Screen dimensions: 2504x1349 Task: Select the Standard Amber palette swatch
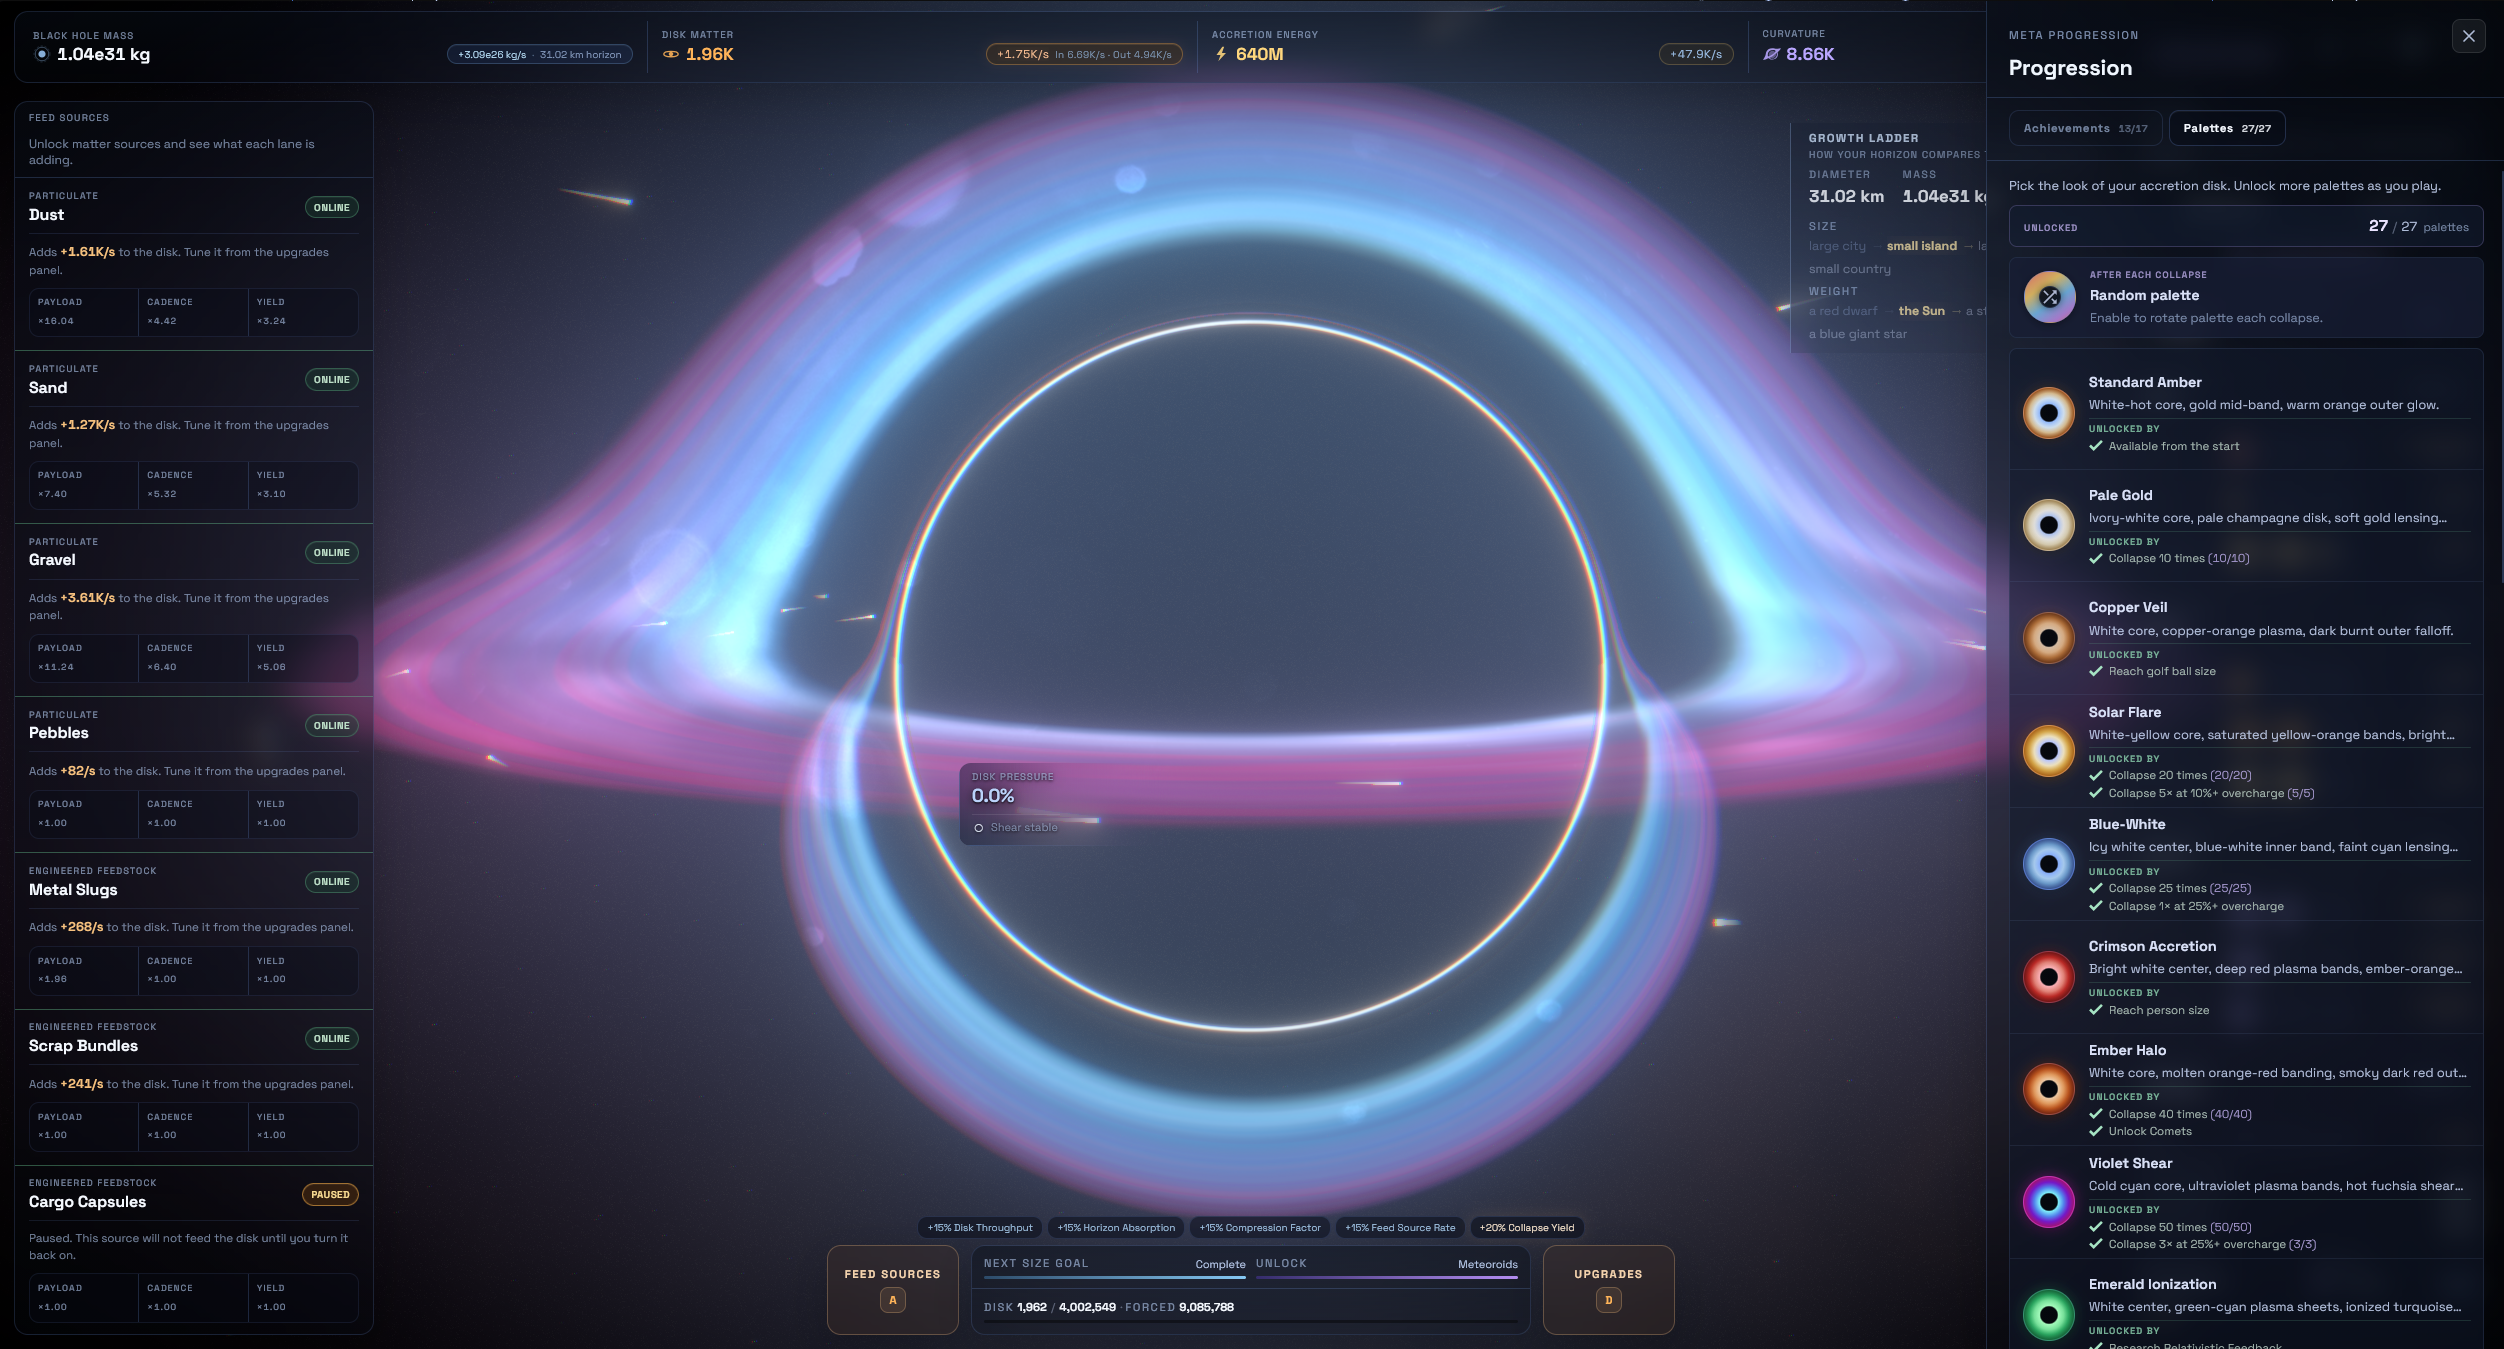(x=2049, y=413)
